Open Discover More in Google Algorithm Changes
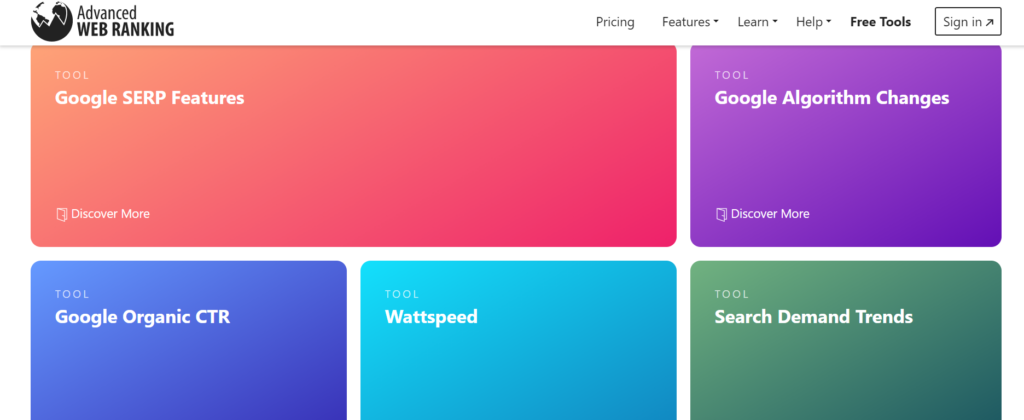The image size is (1024, 420). [x=762, y=214]
